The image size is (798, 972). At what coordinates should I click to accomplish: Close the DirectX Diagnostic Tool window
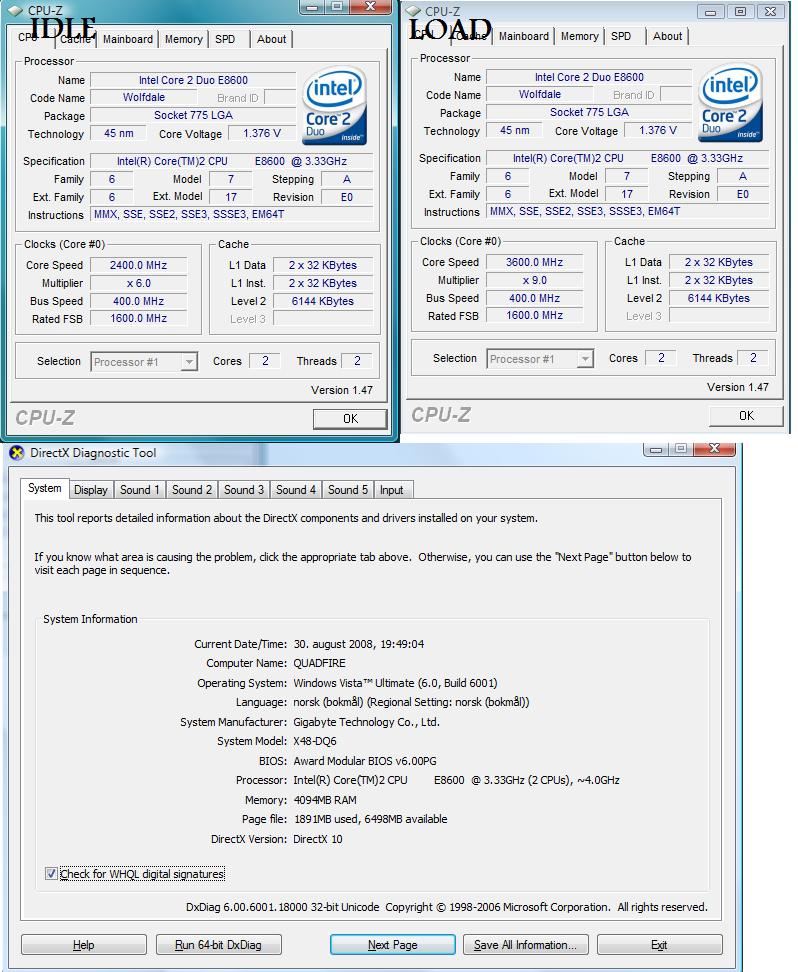click(714, 448)
